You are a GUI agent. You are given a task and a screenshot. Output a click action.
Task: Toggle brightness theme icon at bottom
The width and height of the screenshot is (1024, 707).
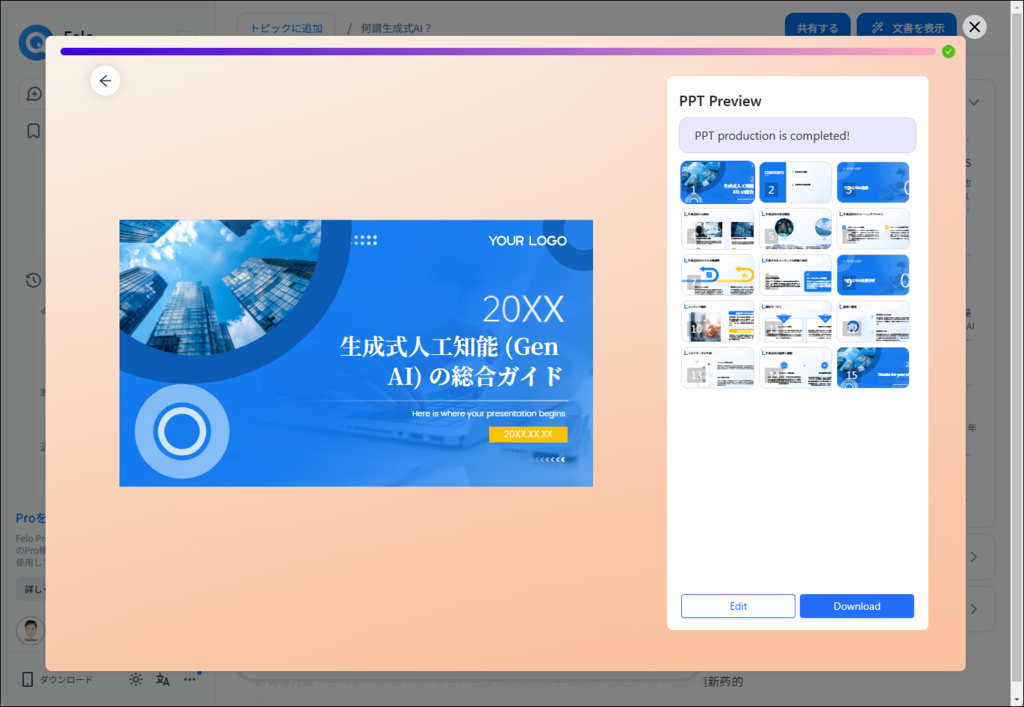point(135,680)
